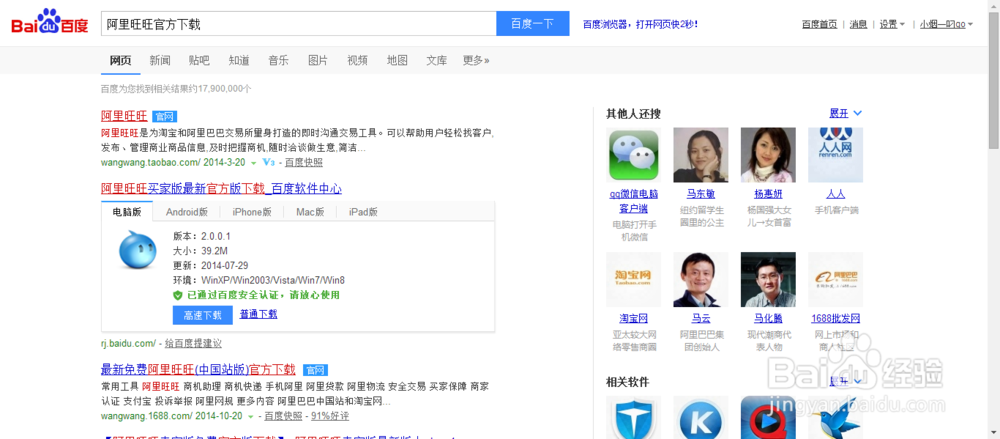Image resolution: width=1000 pixels, height=439 pixels.
Task: Open the 阿里旺旺 official result title
Action: coord(124,116)
